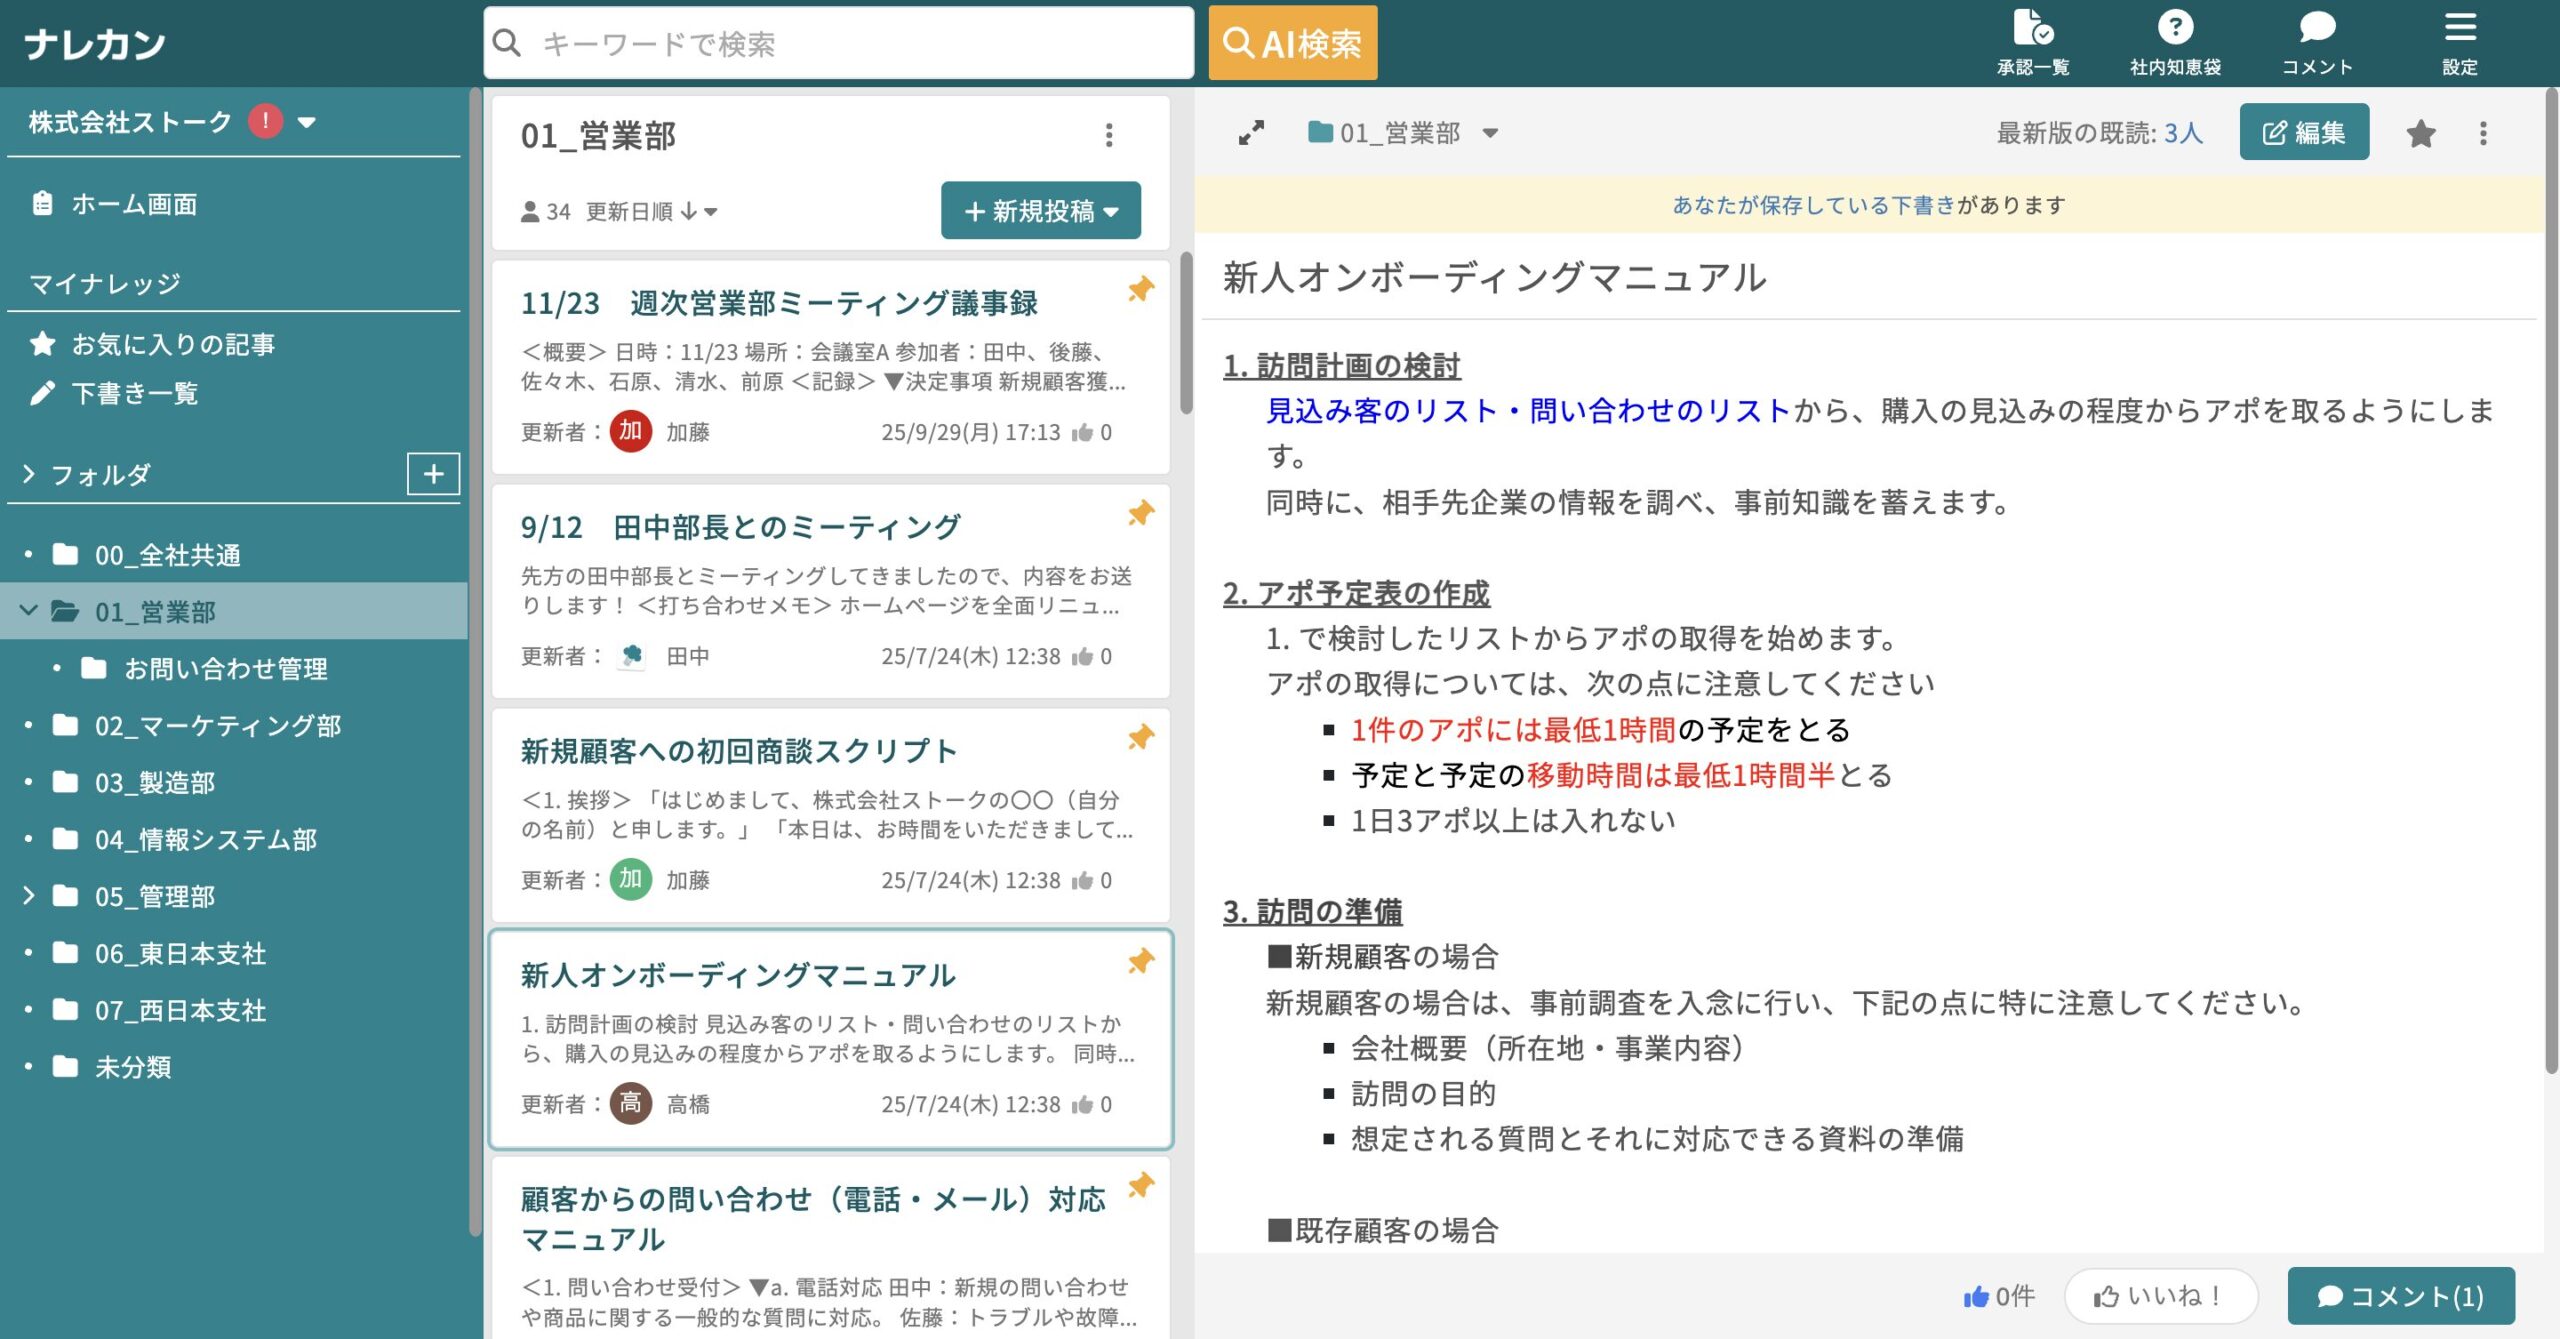Click the add folder plus icon

tap(433, 473)
